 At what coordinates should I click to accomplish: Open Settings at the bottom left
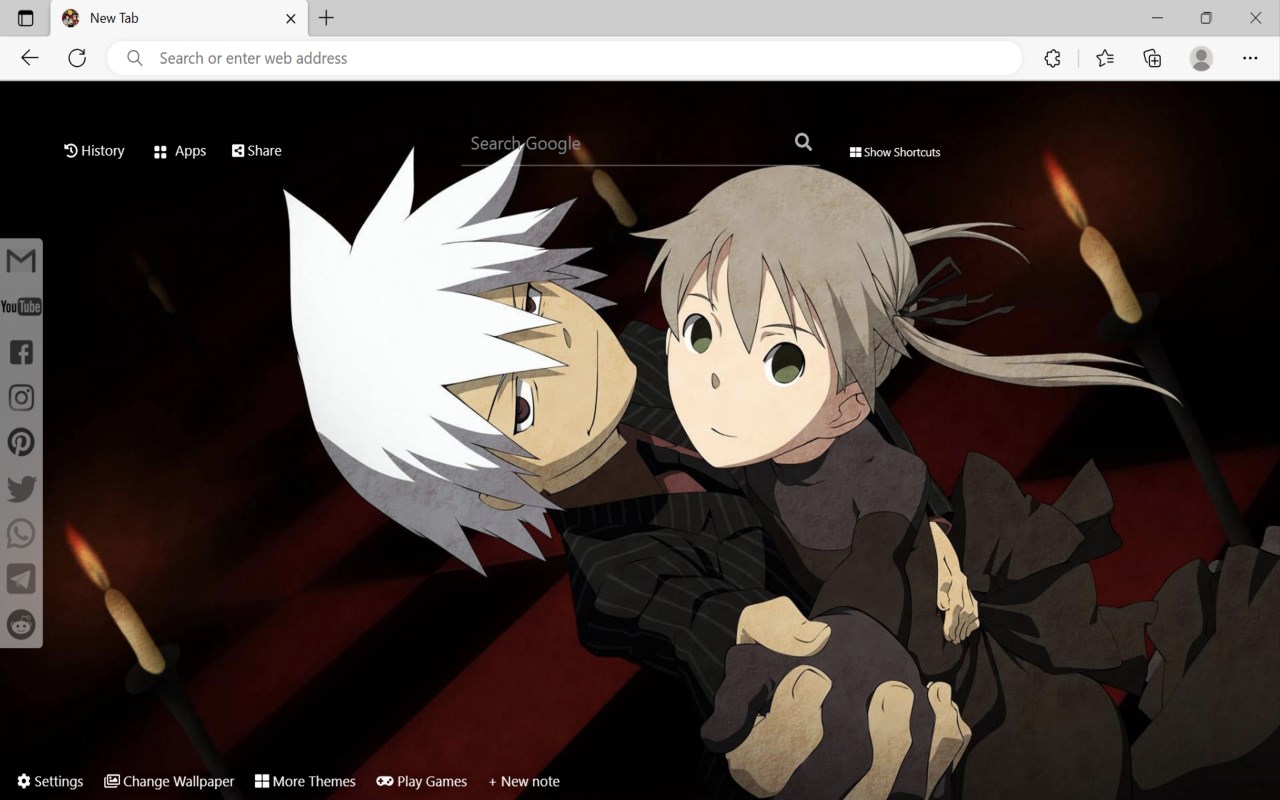[x=50, y=781]
